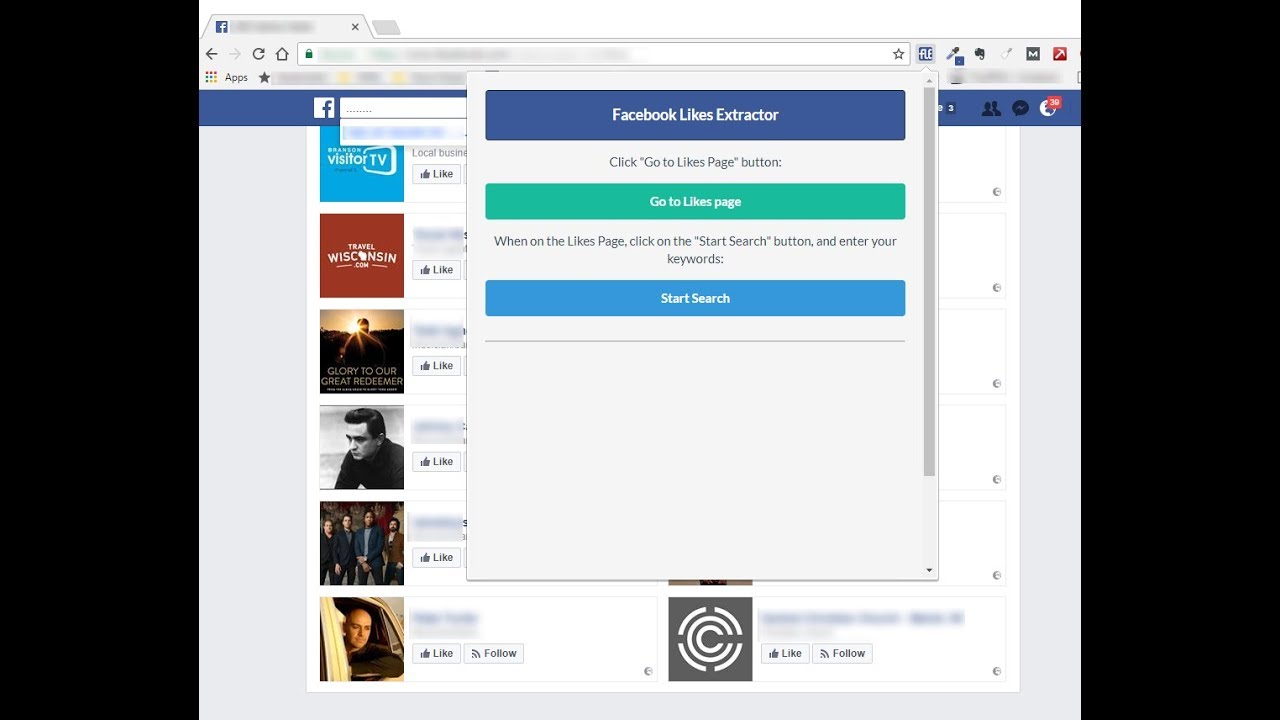The image size is (1280, 720).
Task: View site info via green padlock
Action: [309, 54]
